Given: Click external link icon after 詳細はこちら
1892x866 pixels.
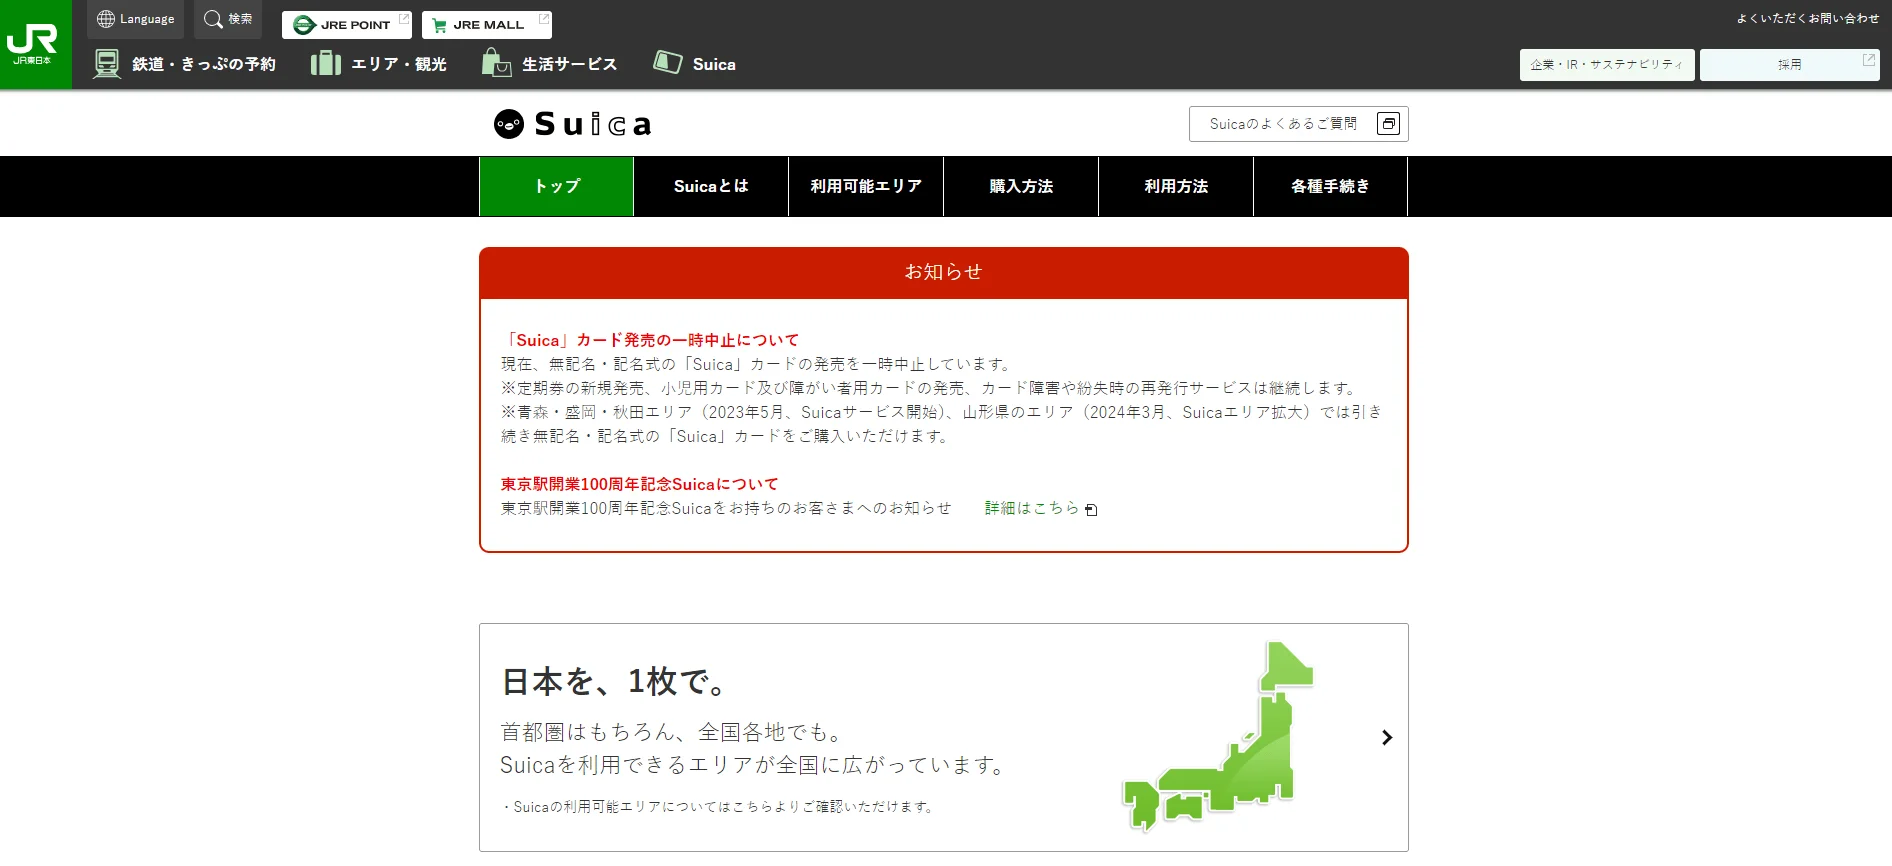Looking at the screenshot, I should point(1091,510).
